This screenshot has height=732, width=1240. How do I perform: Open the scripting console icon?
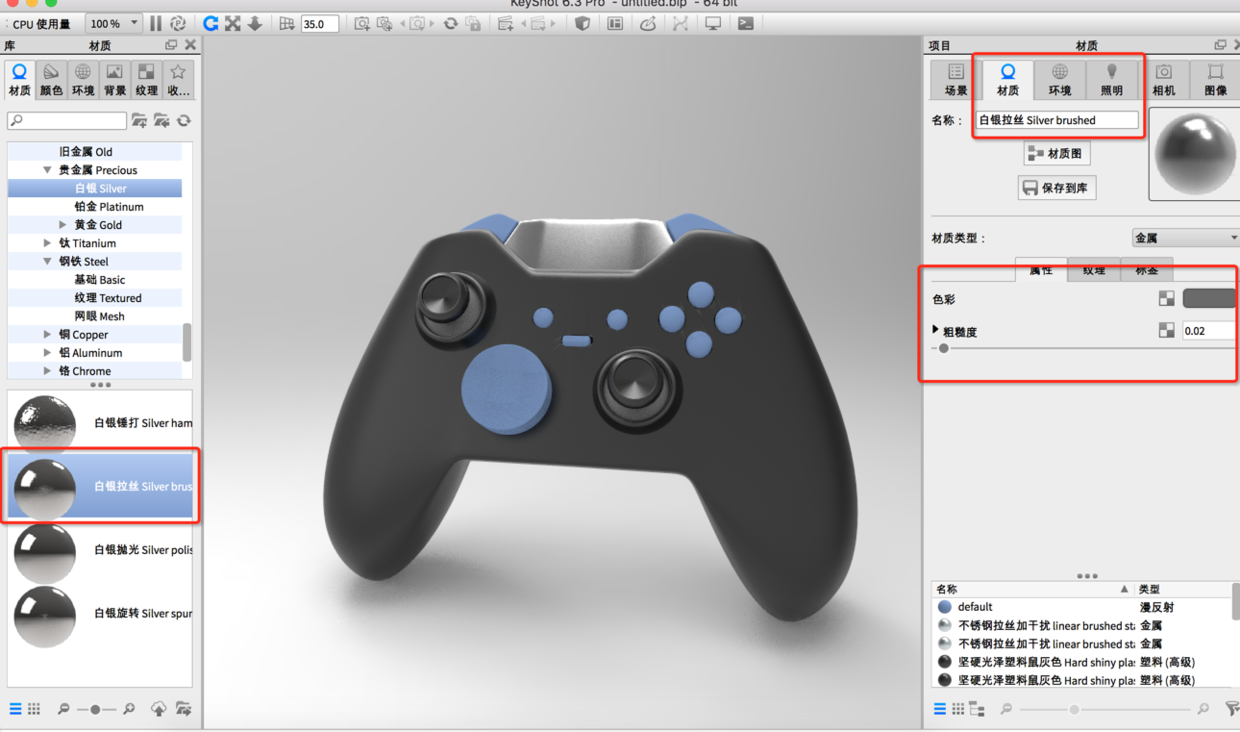(x=746, y=23)
